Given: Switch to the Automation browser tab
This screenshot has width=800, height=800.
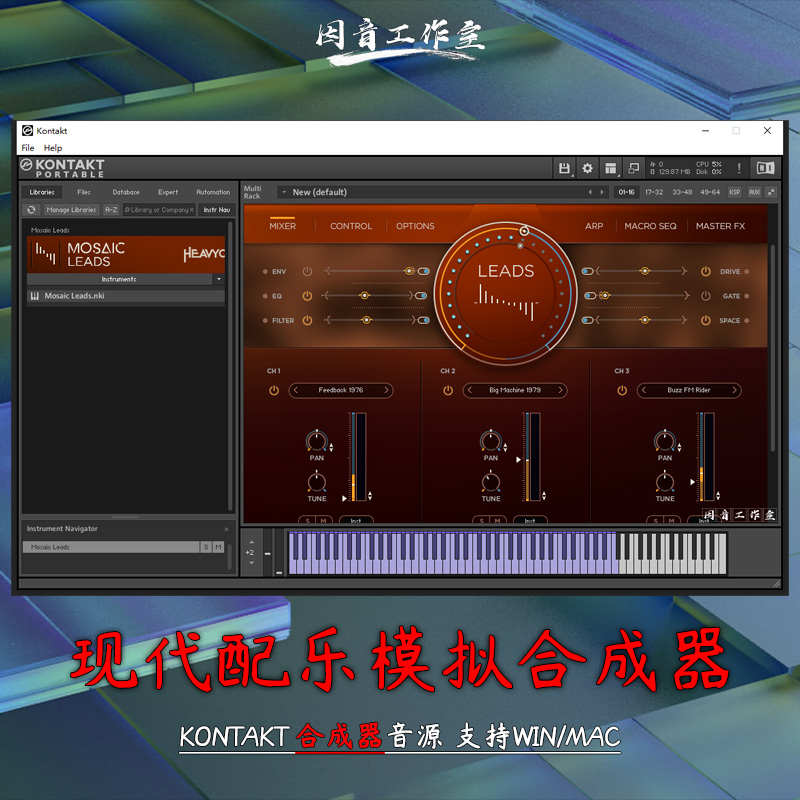Looking at the screenshot, I should point(213,192).
